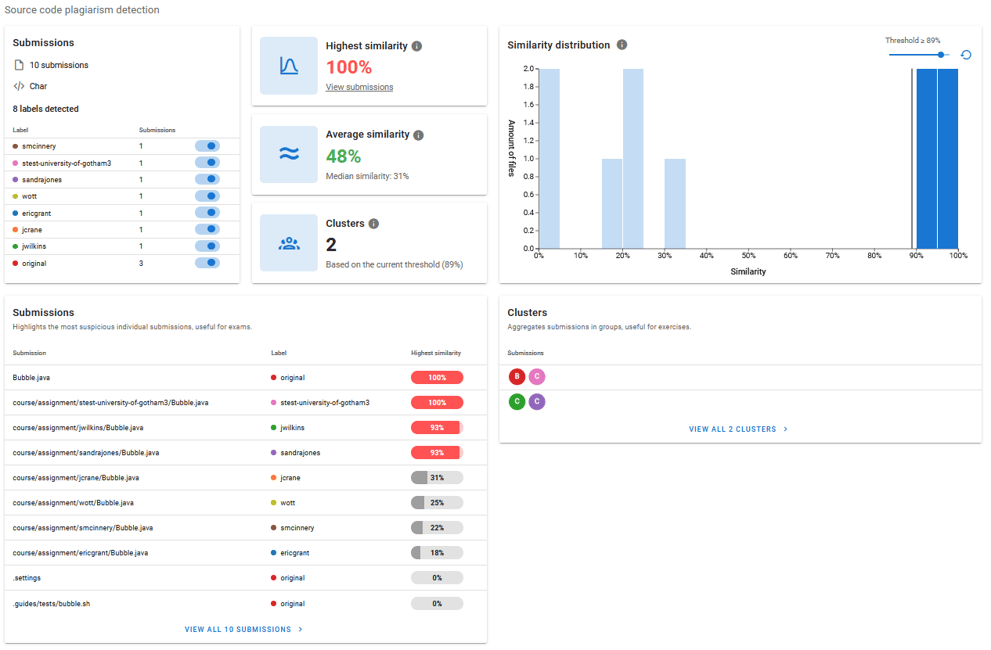
Task: Click the Highest similarity chart icon
Action: point(289,65)
